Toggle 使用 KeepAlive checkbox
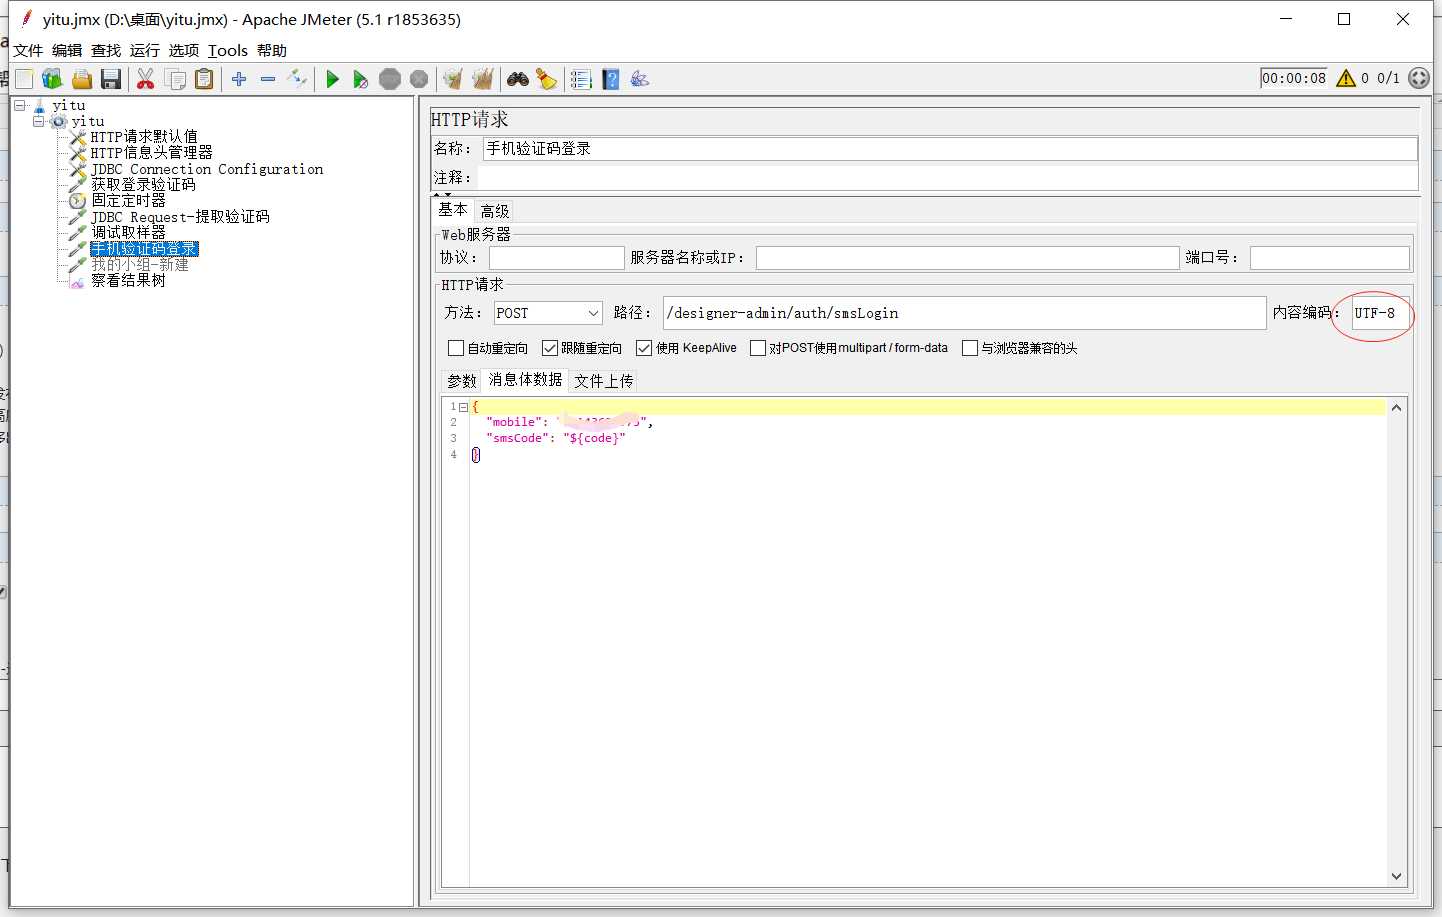 pyautogui.click(x=644, y=348)
